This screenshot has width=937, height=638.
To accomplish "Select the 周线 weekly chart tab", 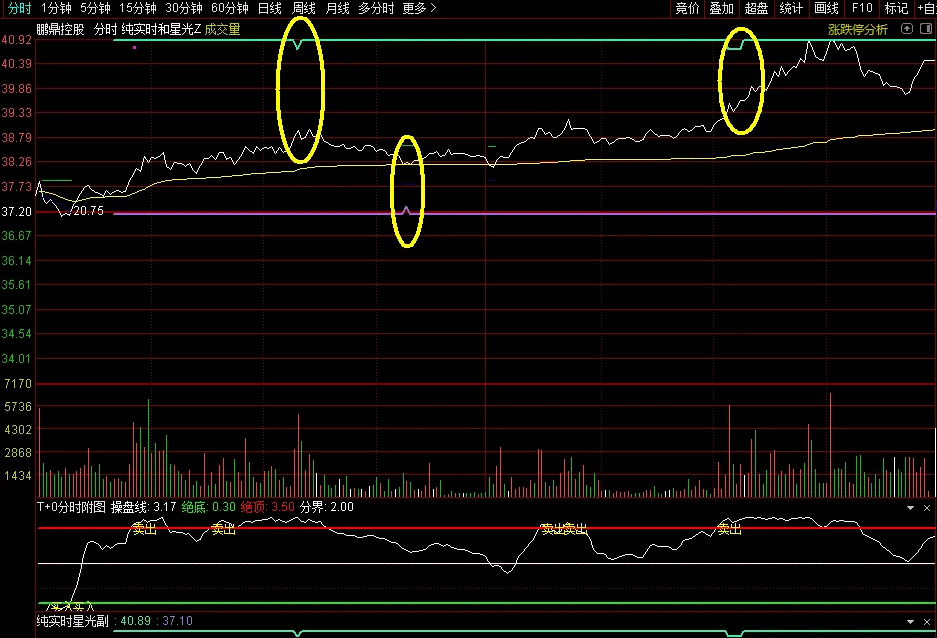I will [304, 9].
